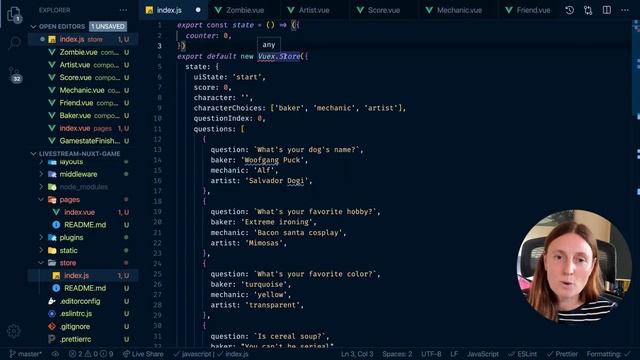This screenshot has width=640, height=360.
Task: Collapse the LIVESTREAM-NUXT-GAME section
Action: 33,154
